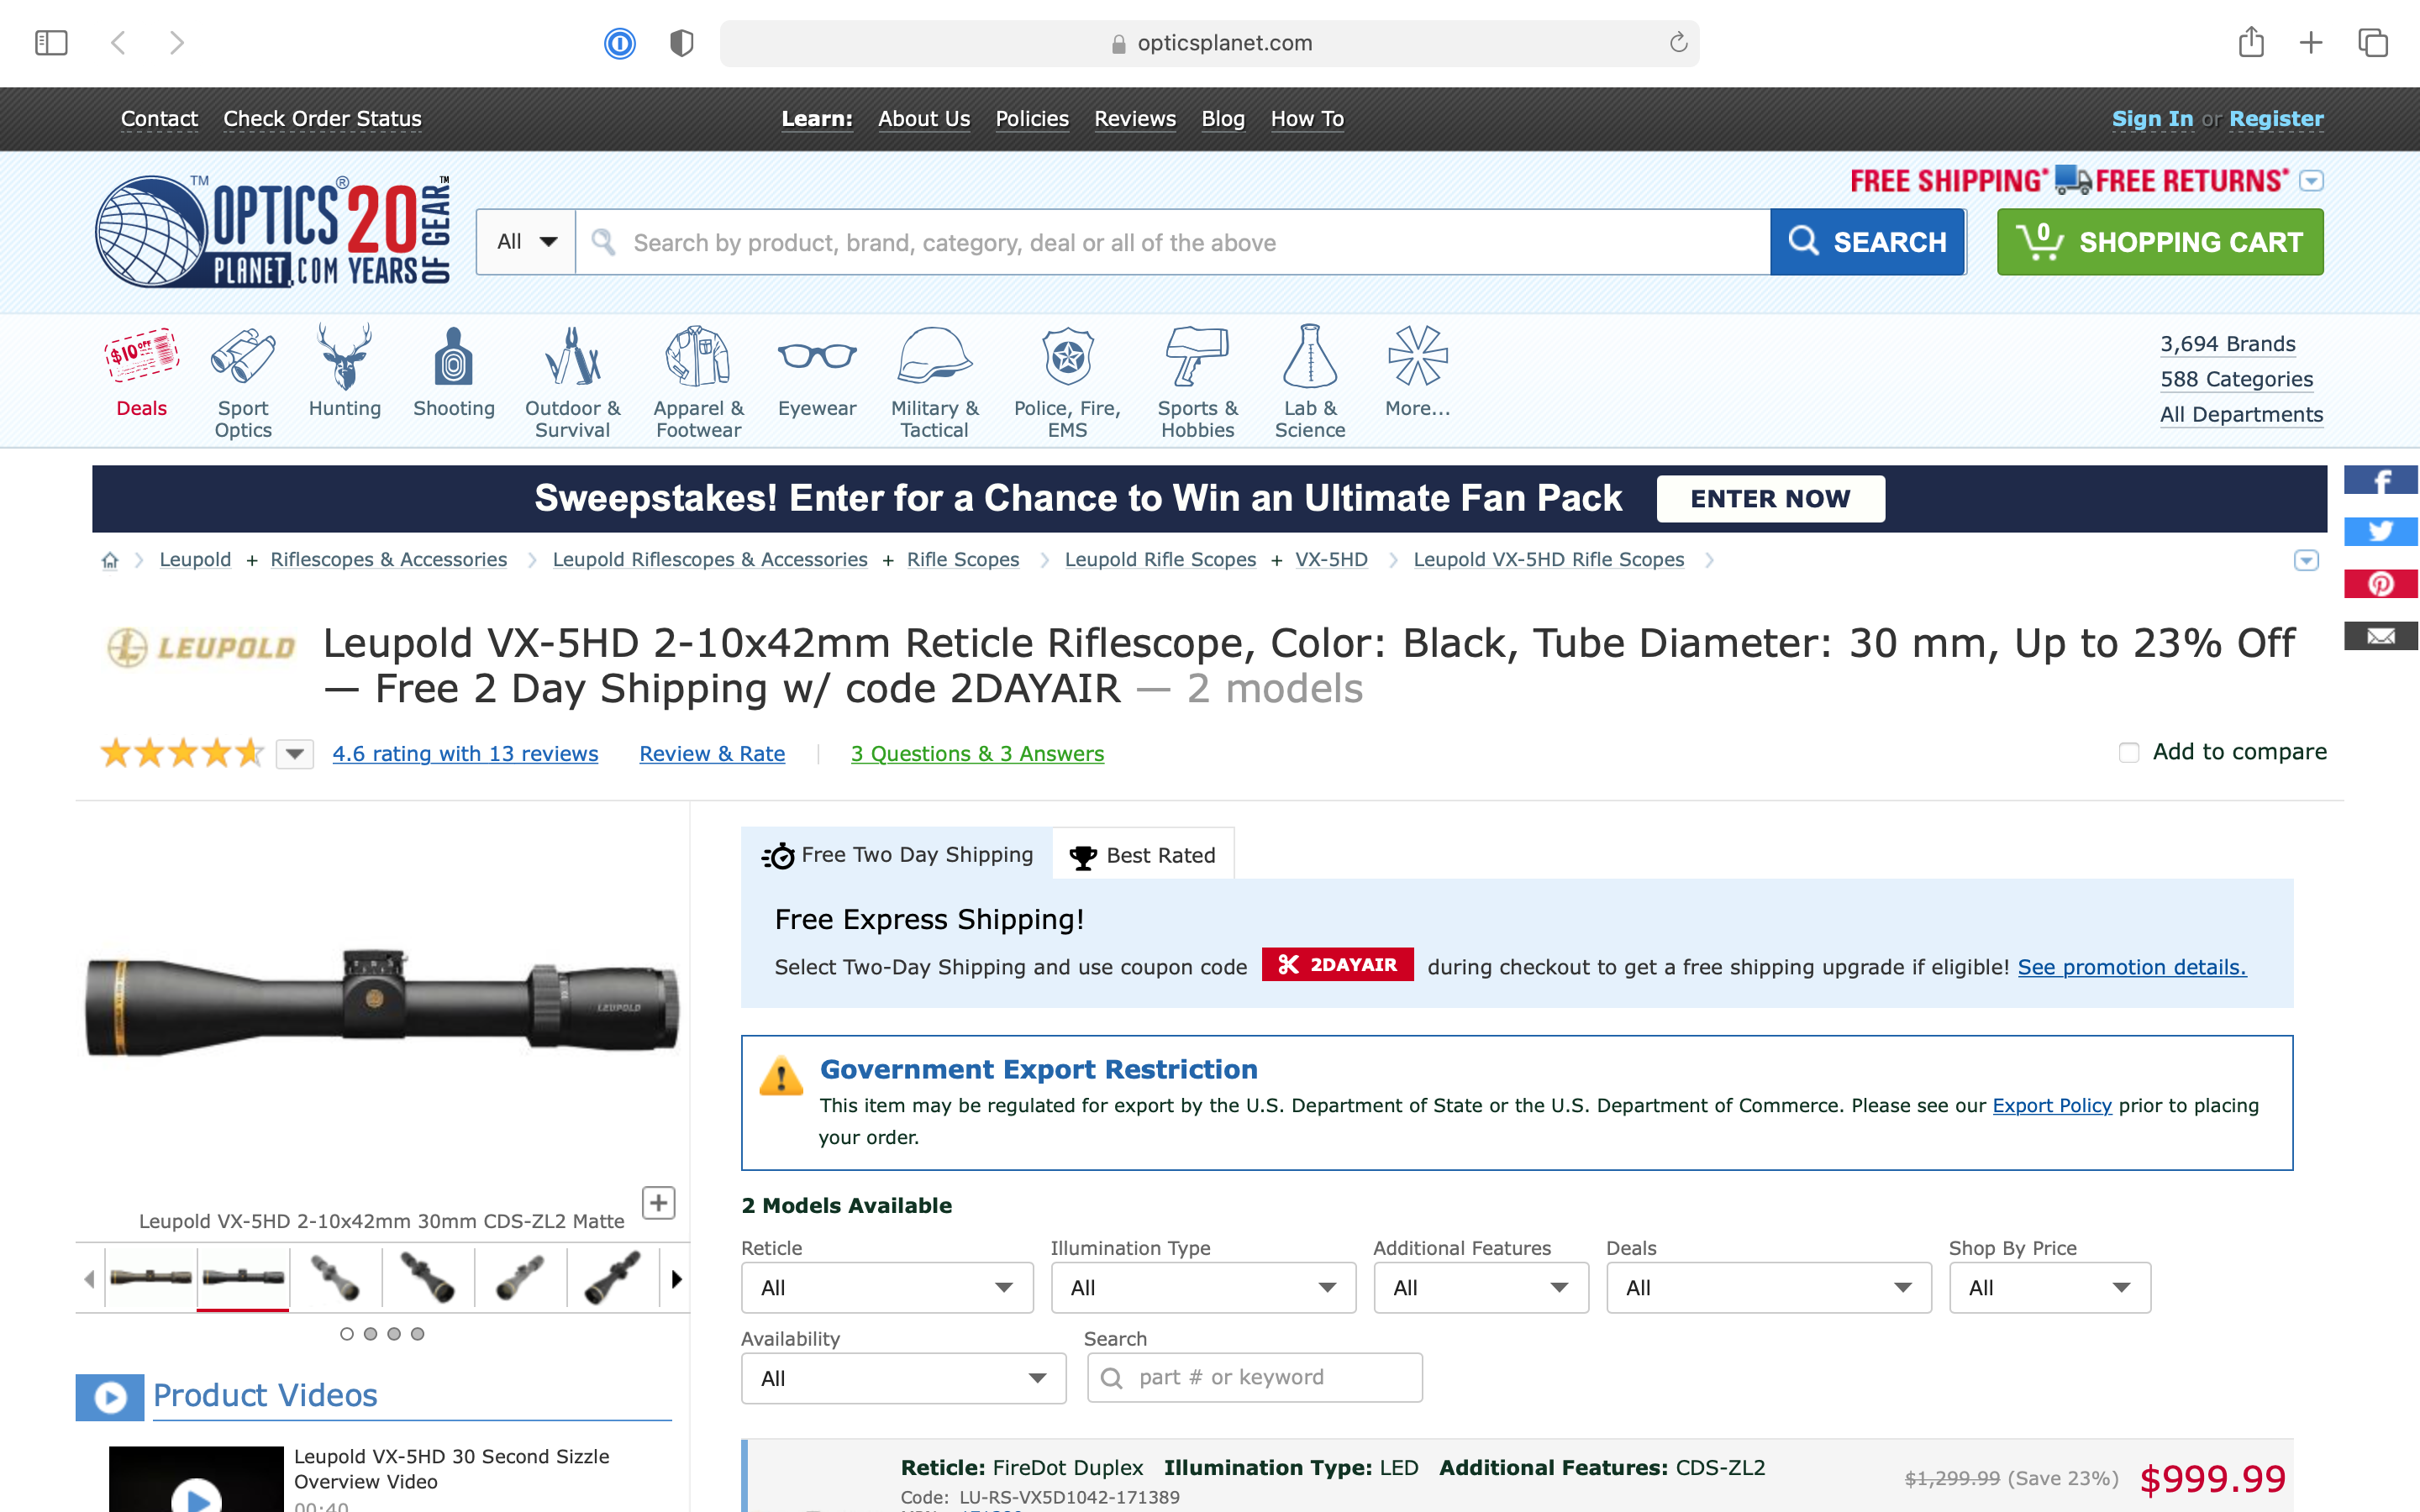Select the fourth scope thumbnail image
The image size is (2420, 1512).
428,1277
